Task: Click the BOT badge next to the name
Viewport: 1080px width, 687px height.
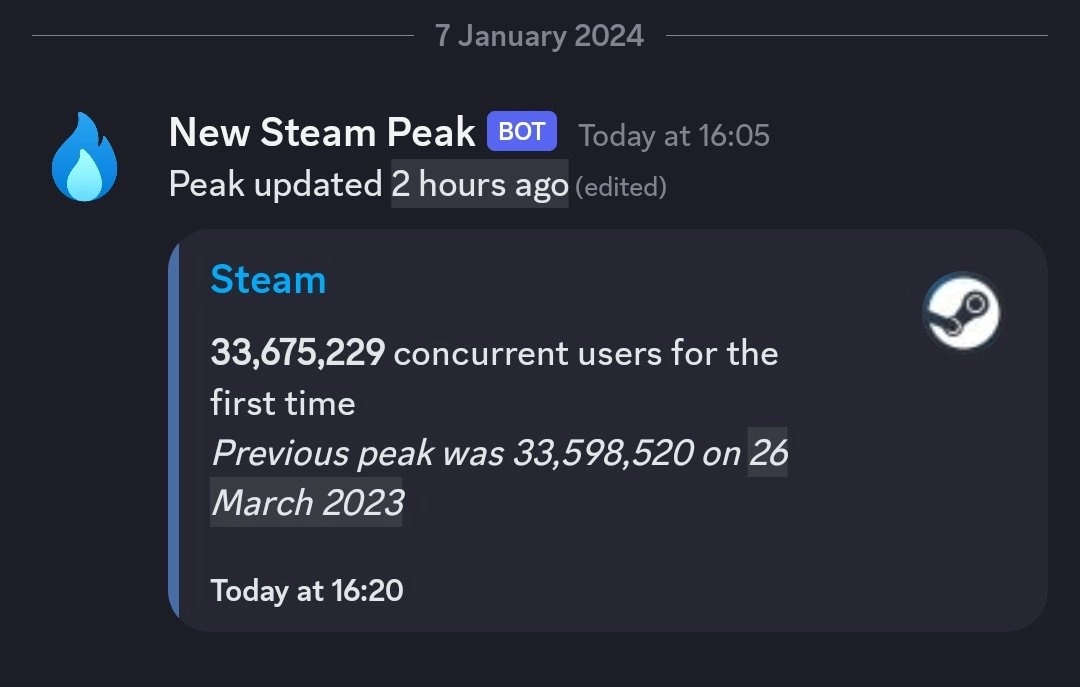Action: pyautogui.click(x=521, y=131)
